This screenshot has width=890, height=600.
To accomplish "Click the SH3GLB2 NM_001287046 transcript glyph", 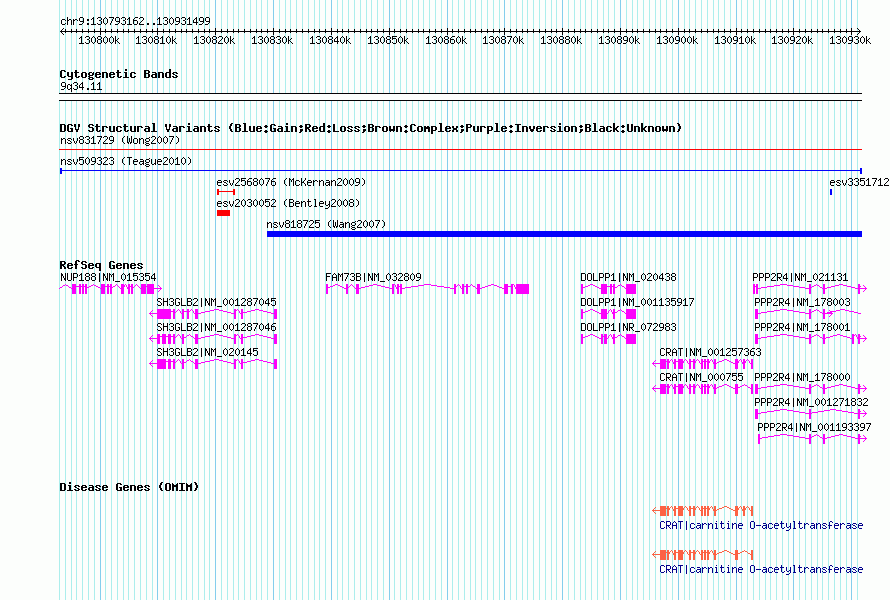I will (x=213, y=339).
